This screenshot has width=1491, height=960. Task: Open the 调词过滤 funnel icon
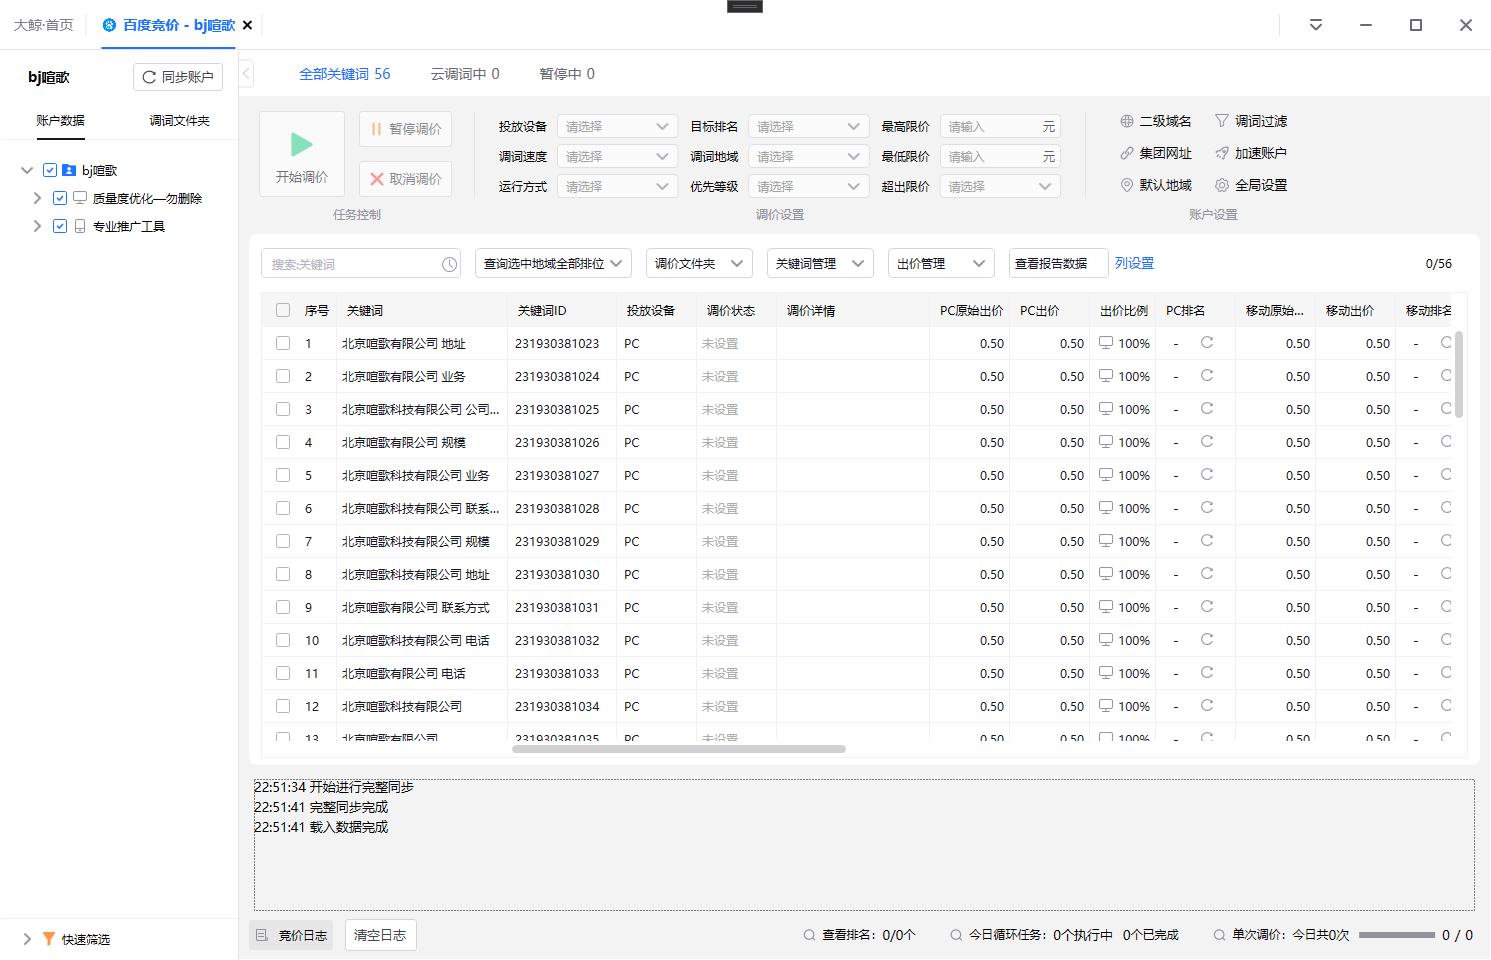1222,121
